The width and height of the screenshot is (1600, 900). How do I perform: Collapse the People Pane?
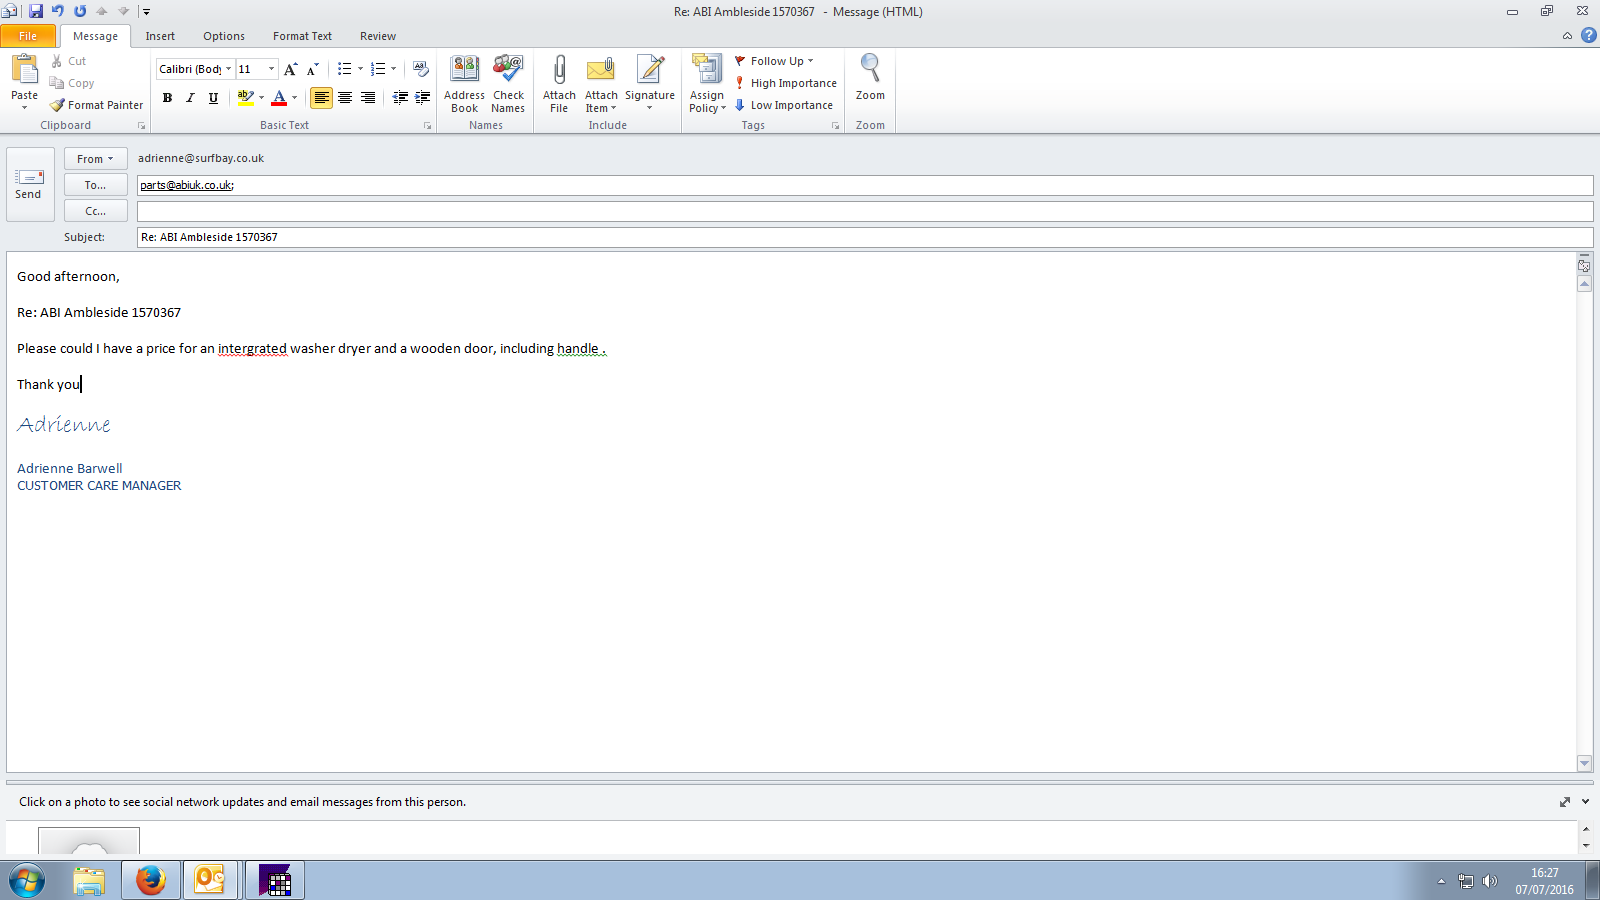1586,802
